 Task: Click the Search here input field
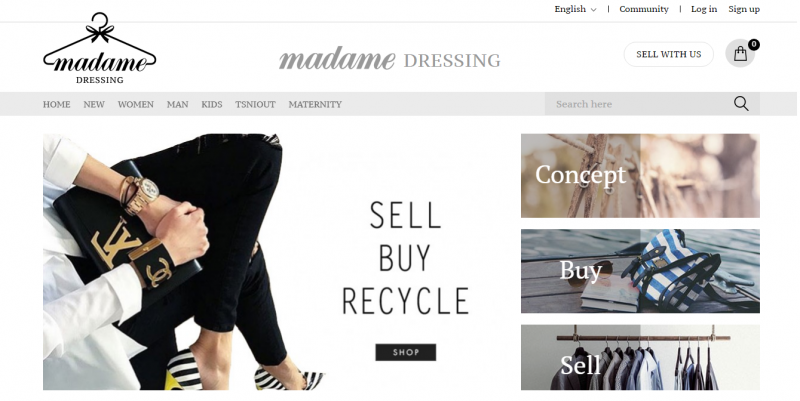coord(638,104)
